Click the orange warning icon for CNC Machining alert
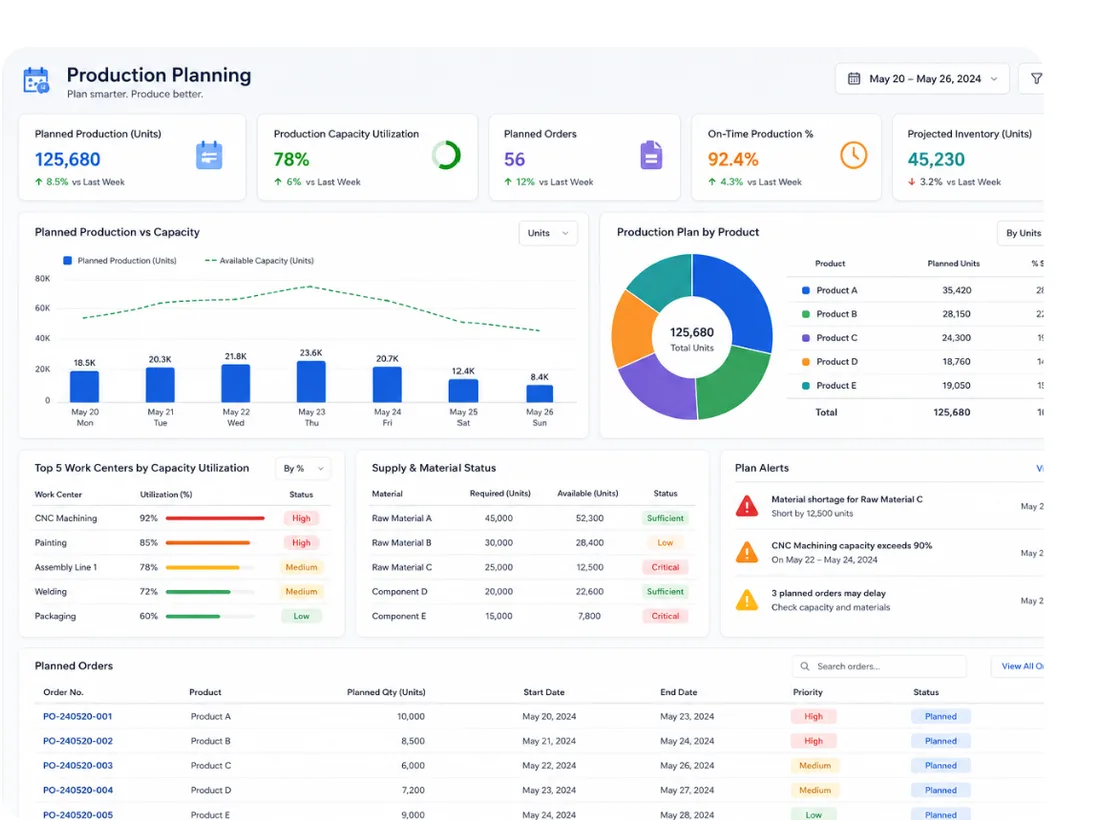This screenshot has height=820, width=1119. (746, 552)
